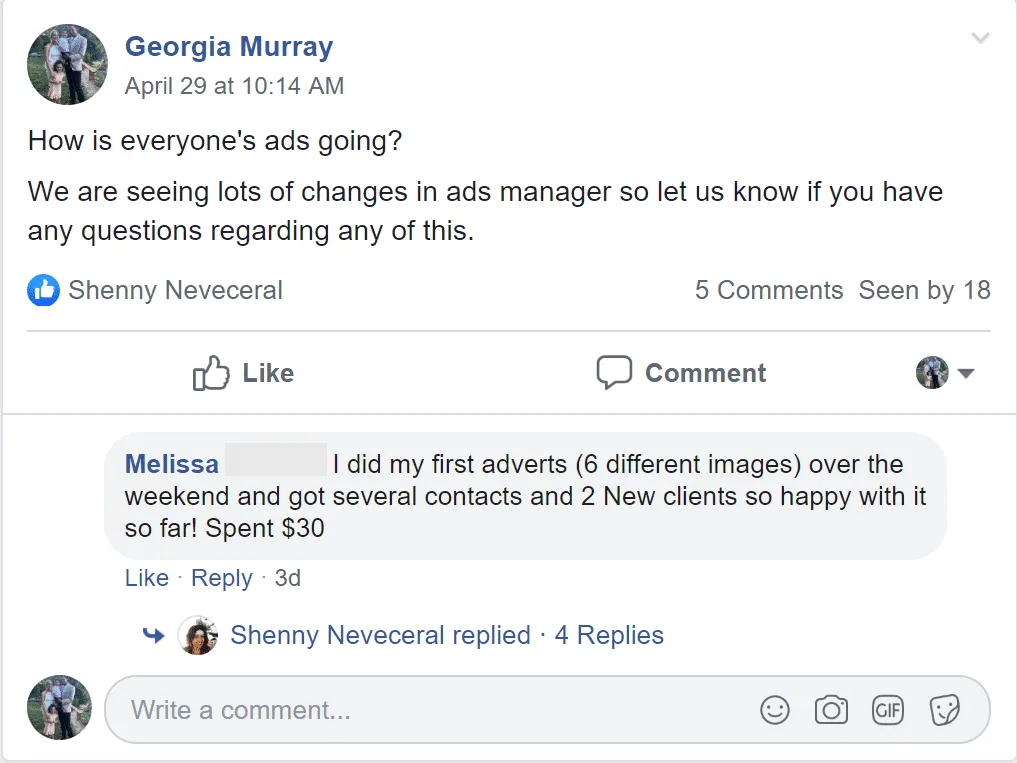This screenshot has width=1017, height=763.
Task: Open Georgia Murray's profile name link
Action: tap(229, 46)
